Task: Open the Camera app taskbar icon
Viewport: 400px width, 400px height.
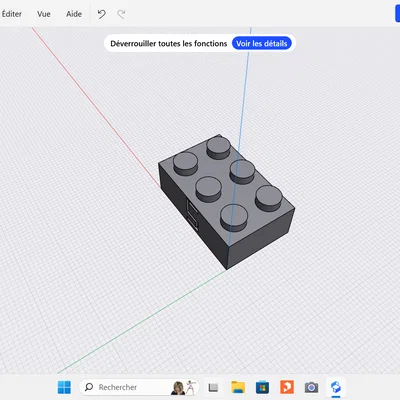Action: tap(311, 387)
